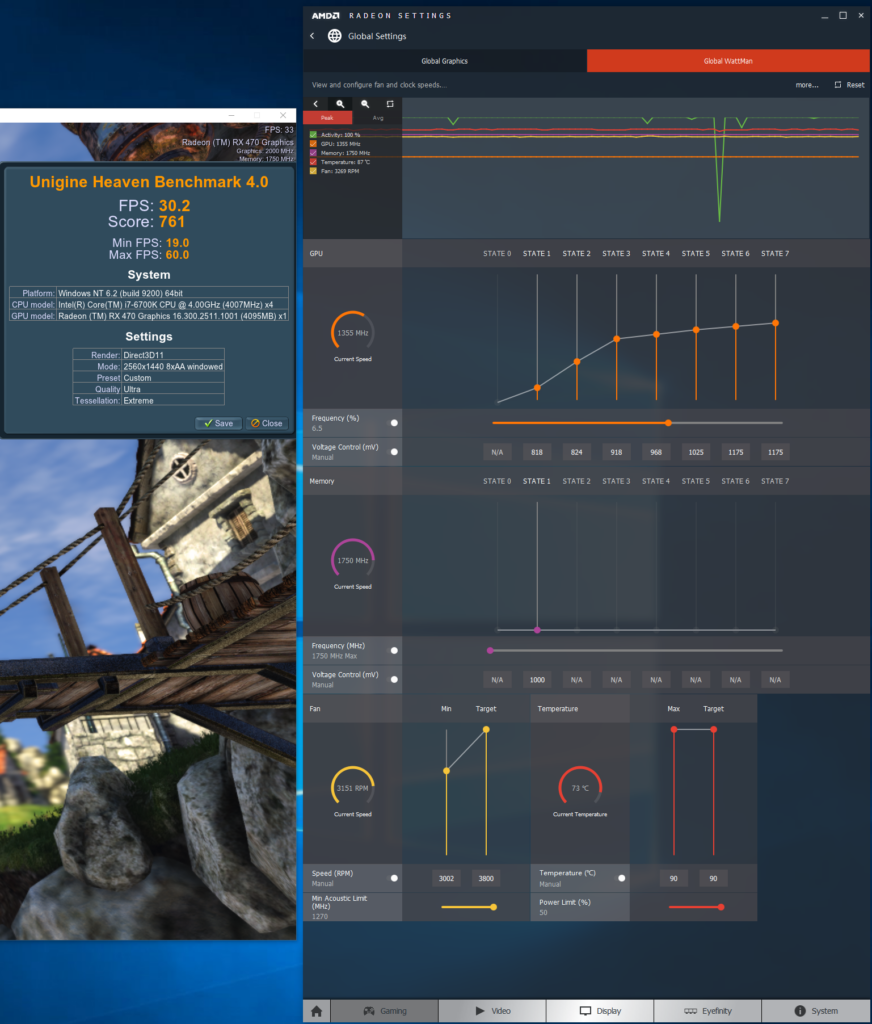
Task: Click the 1355 MHz GPU speed gauge
Action: tap(353, 332)
